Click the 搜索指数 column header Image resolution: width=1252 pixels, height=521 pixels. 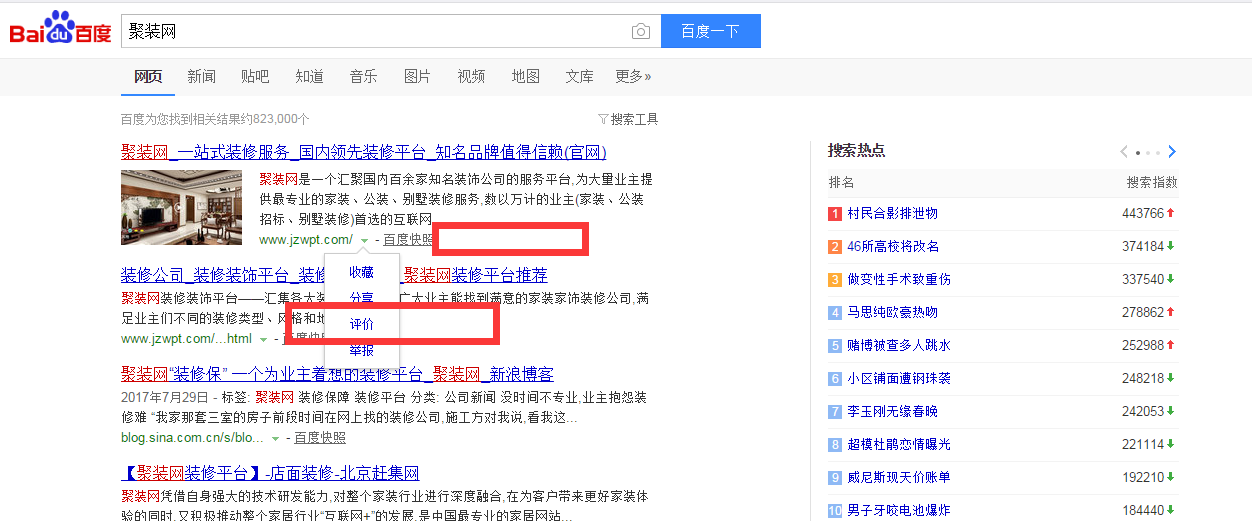[1152, 183]
